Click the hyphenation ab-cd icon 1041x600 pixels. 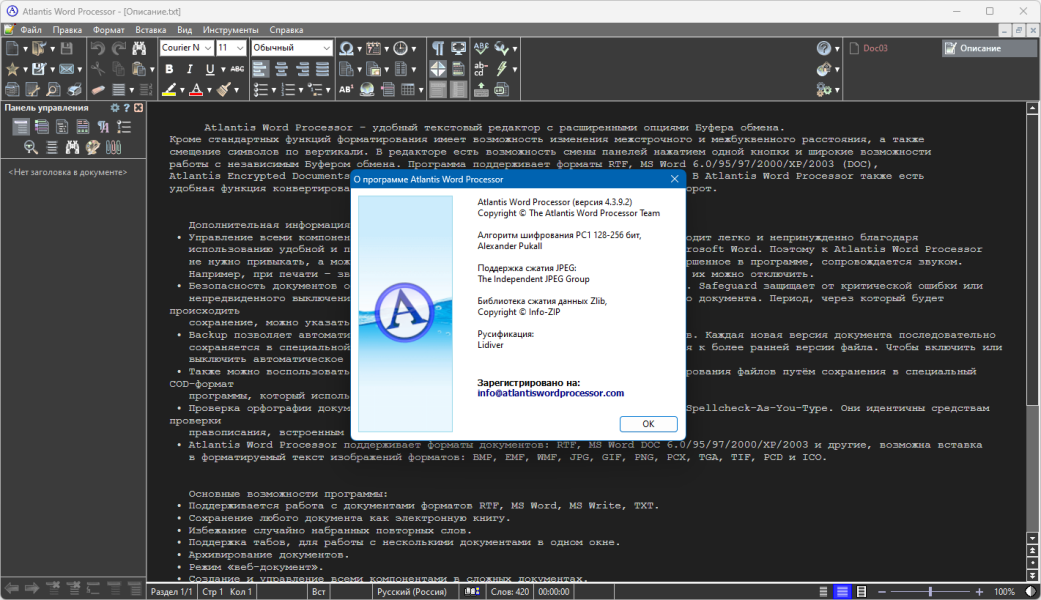[481, 69]
